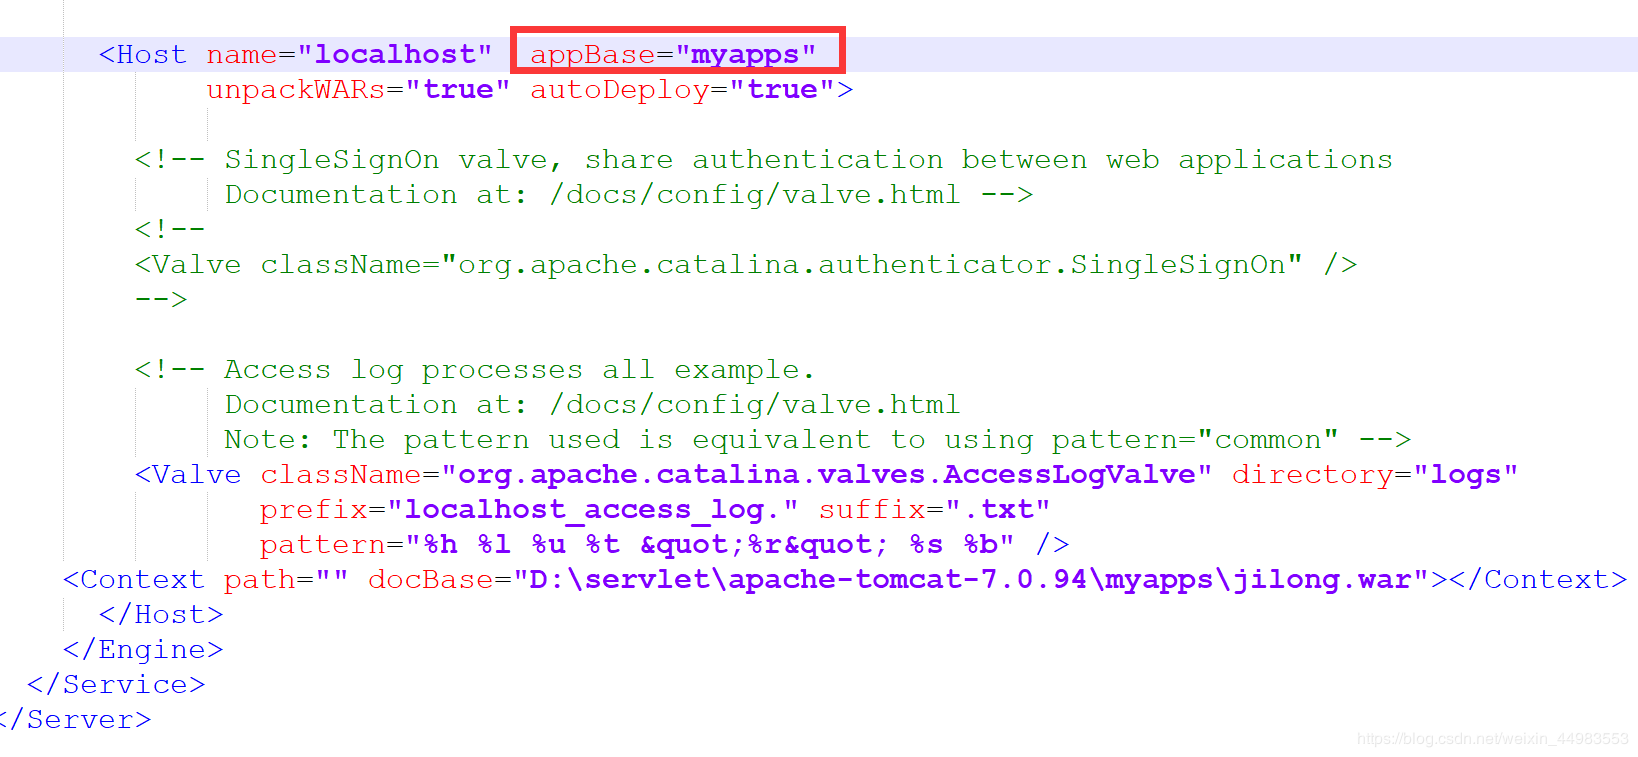Click the name="localhost" attribute
This screenshot has height=757, width=1638.
(349, 54)
